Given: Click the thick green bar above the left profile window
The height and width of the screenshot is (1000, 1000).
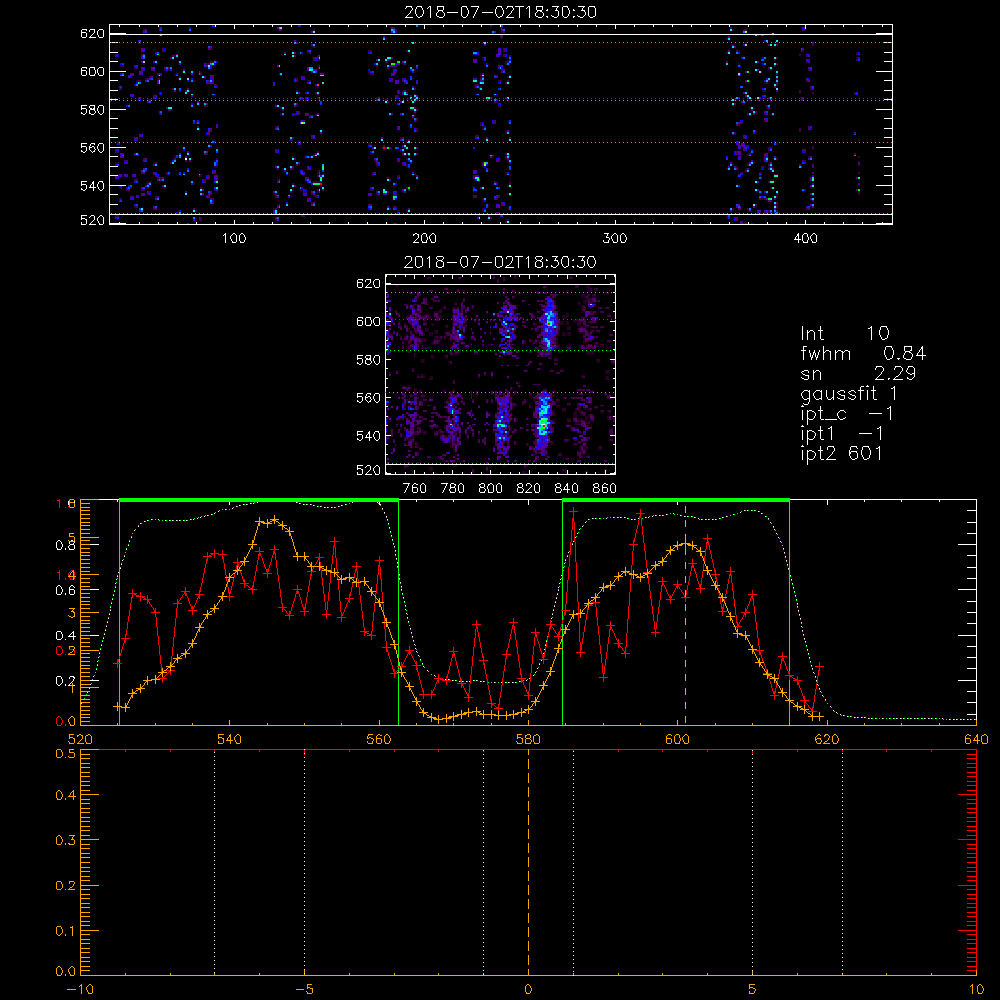Looking at the screenshot, I should tap(259, 500).
